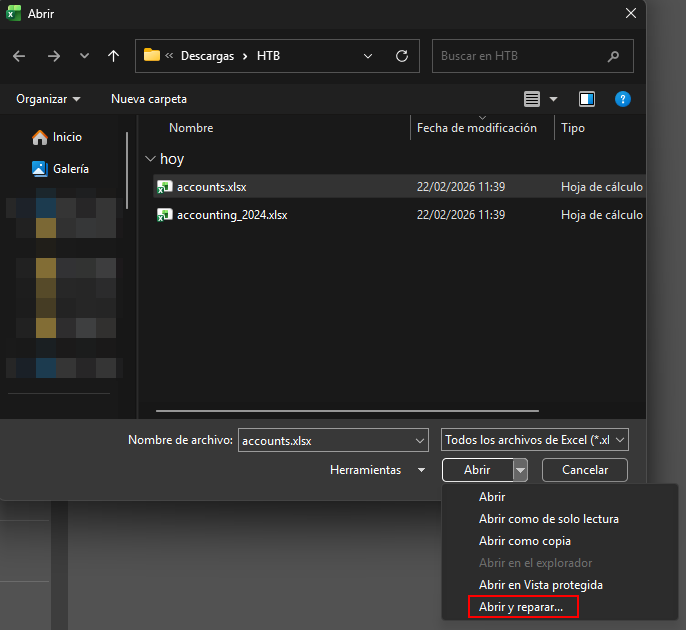Screen dimensions: 686x630
Task: Choose 'Abrir y reparar...' option
Action: tap(520, 607)
